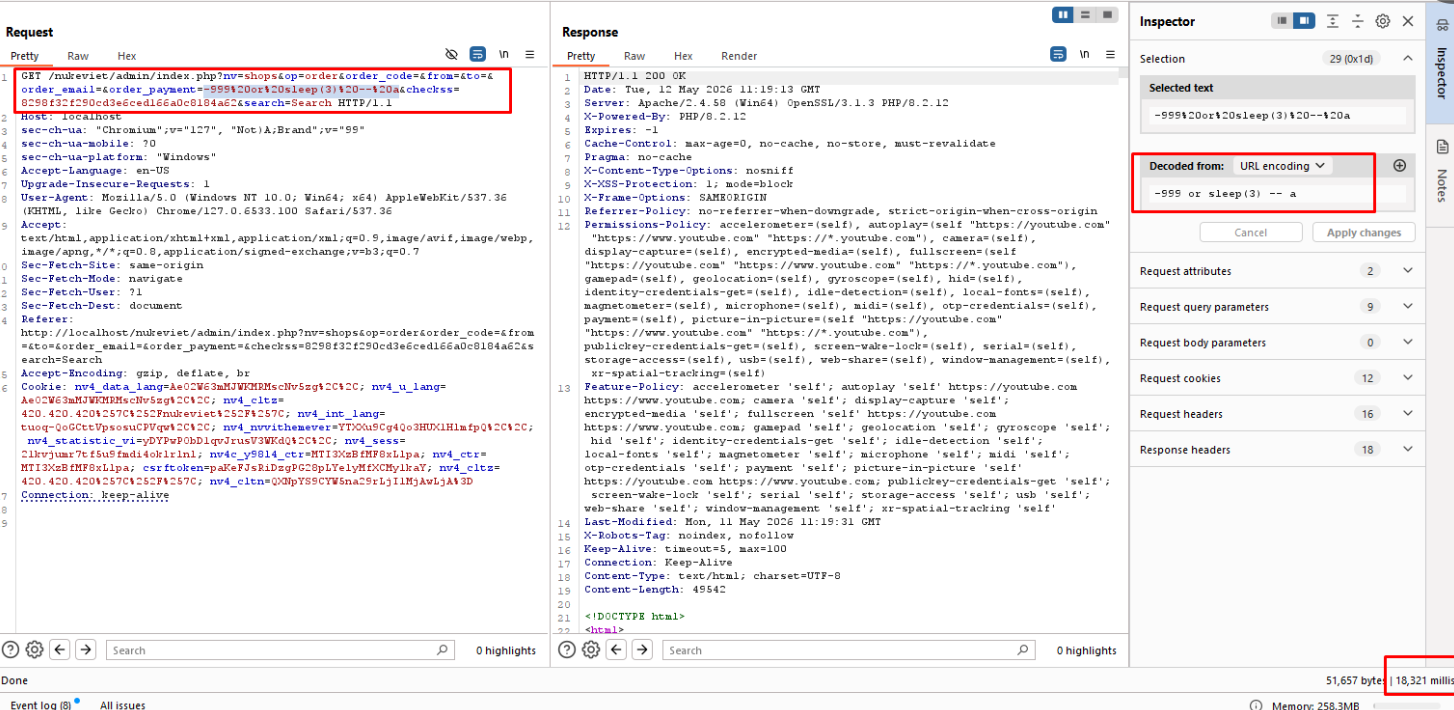Click plus icon beside Decoded from
The width and height of the screenshot is (1454, 710).
coord(1399,166)
